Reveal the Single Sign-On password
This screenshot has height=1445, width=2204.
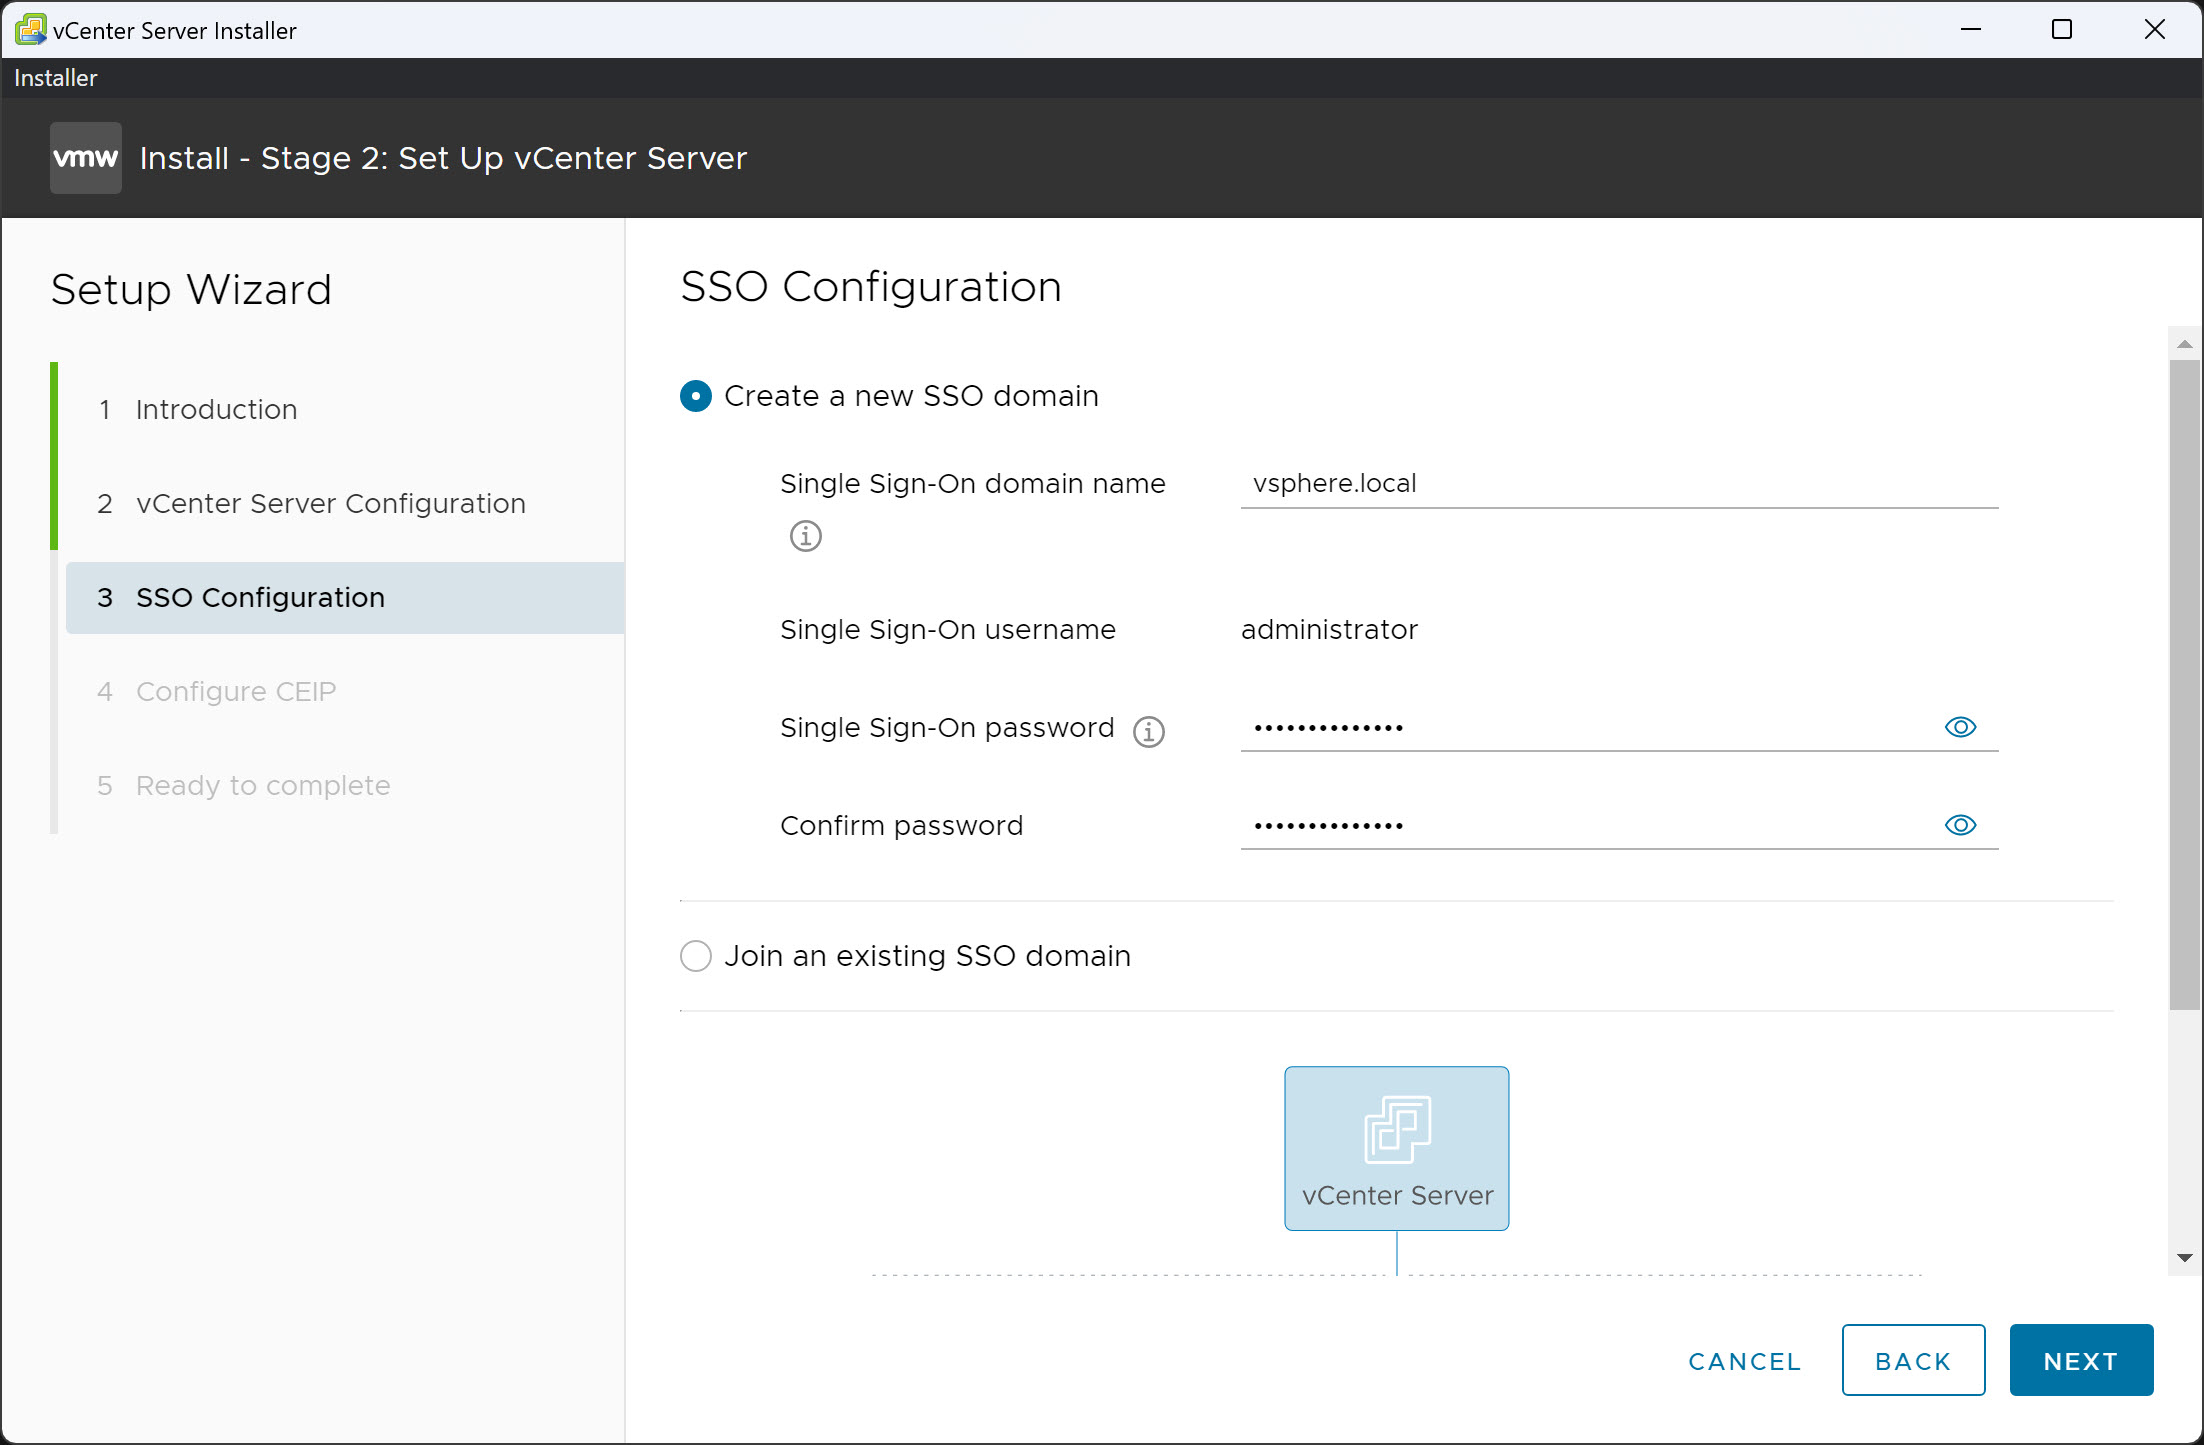click(1960, 727)
